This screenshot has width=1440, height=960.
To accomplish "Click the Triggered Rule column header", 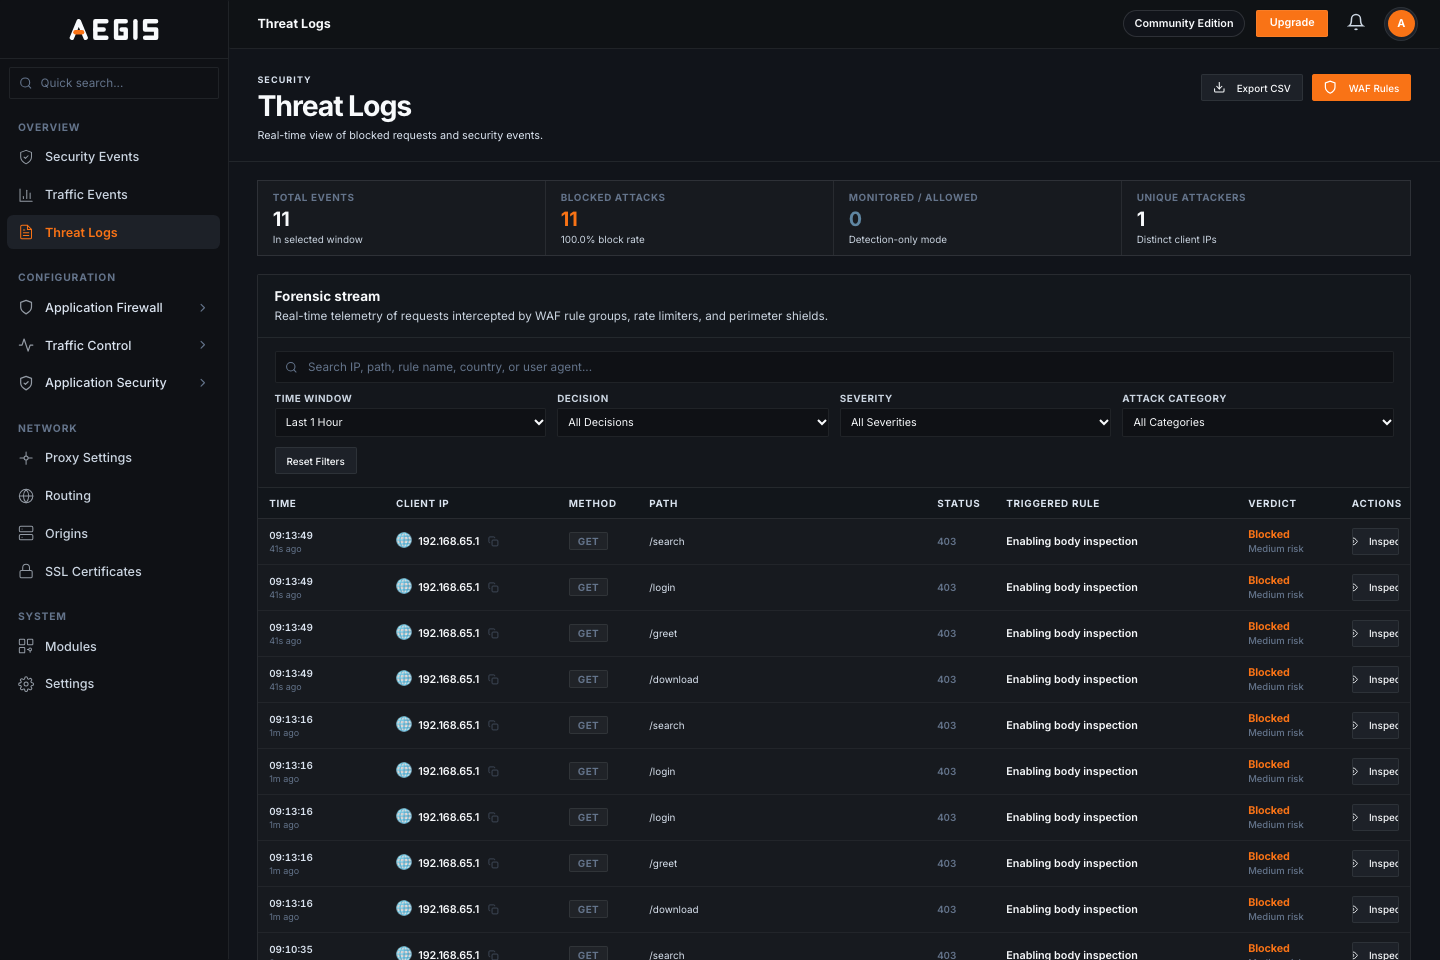I will coord(1053,504).
